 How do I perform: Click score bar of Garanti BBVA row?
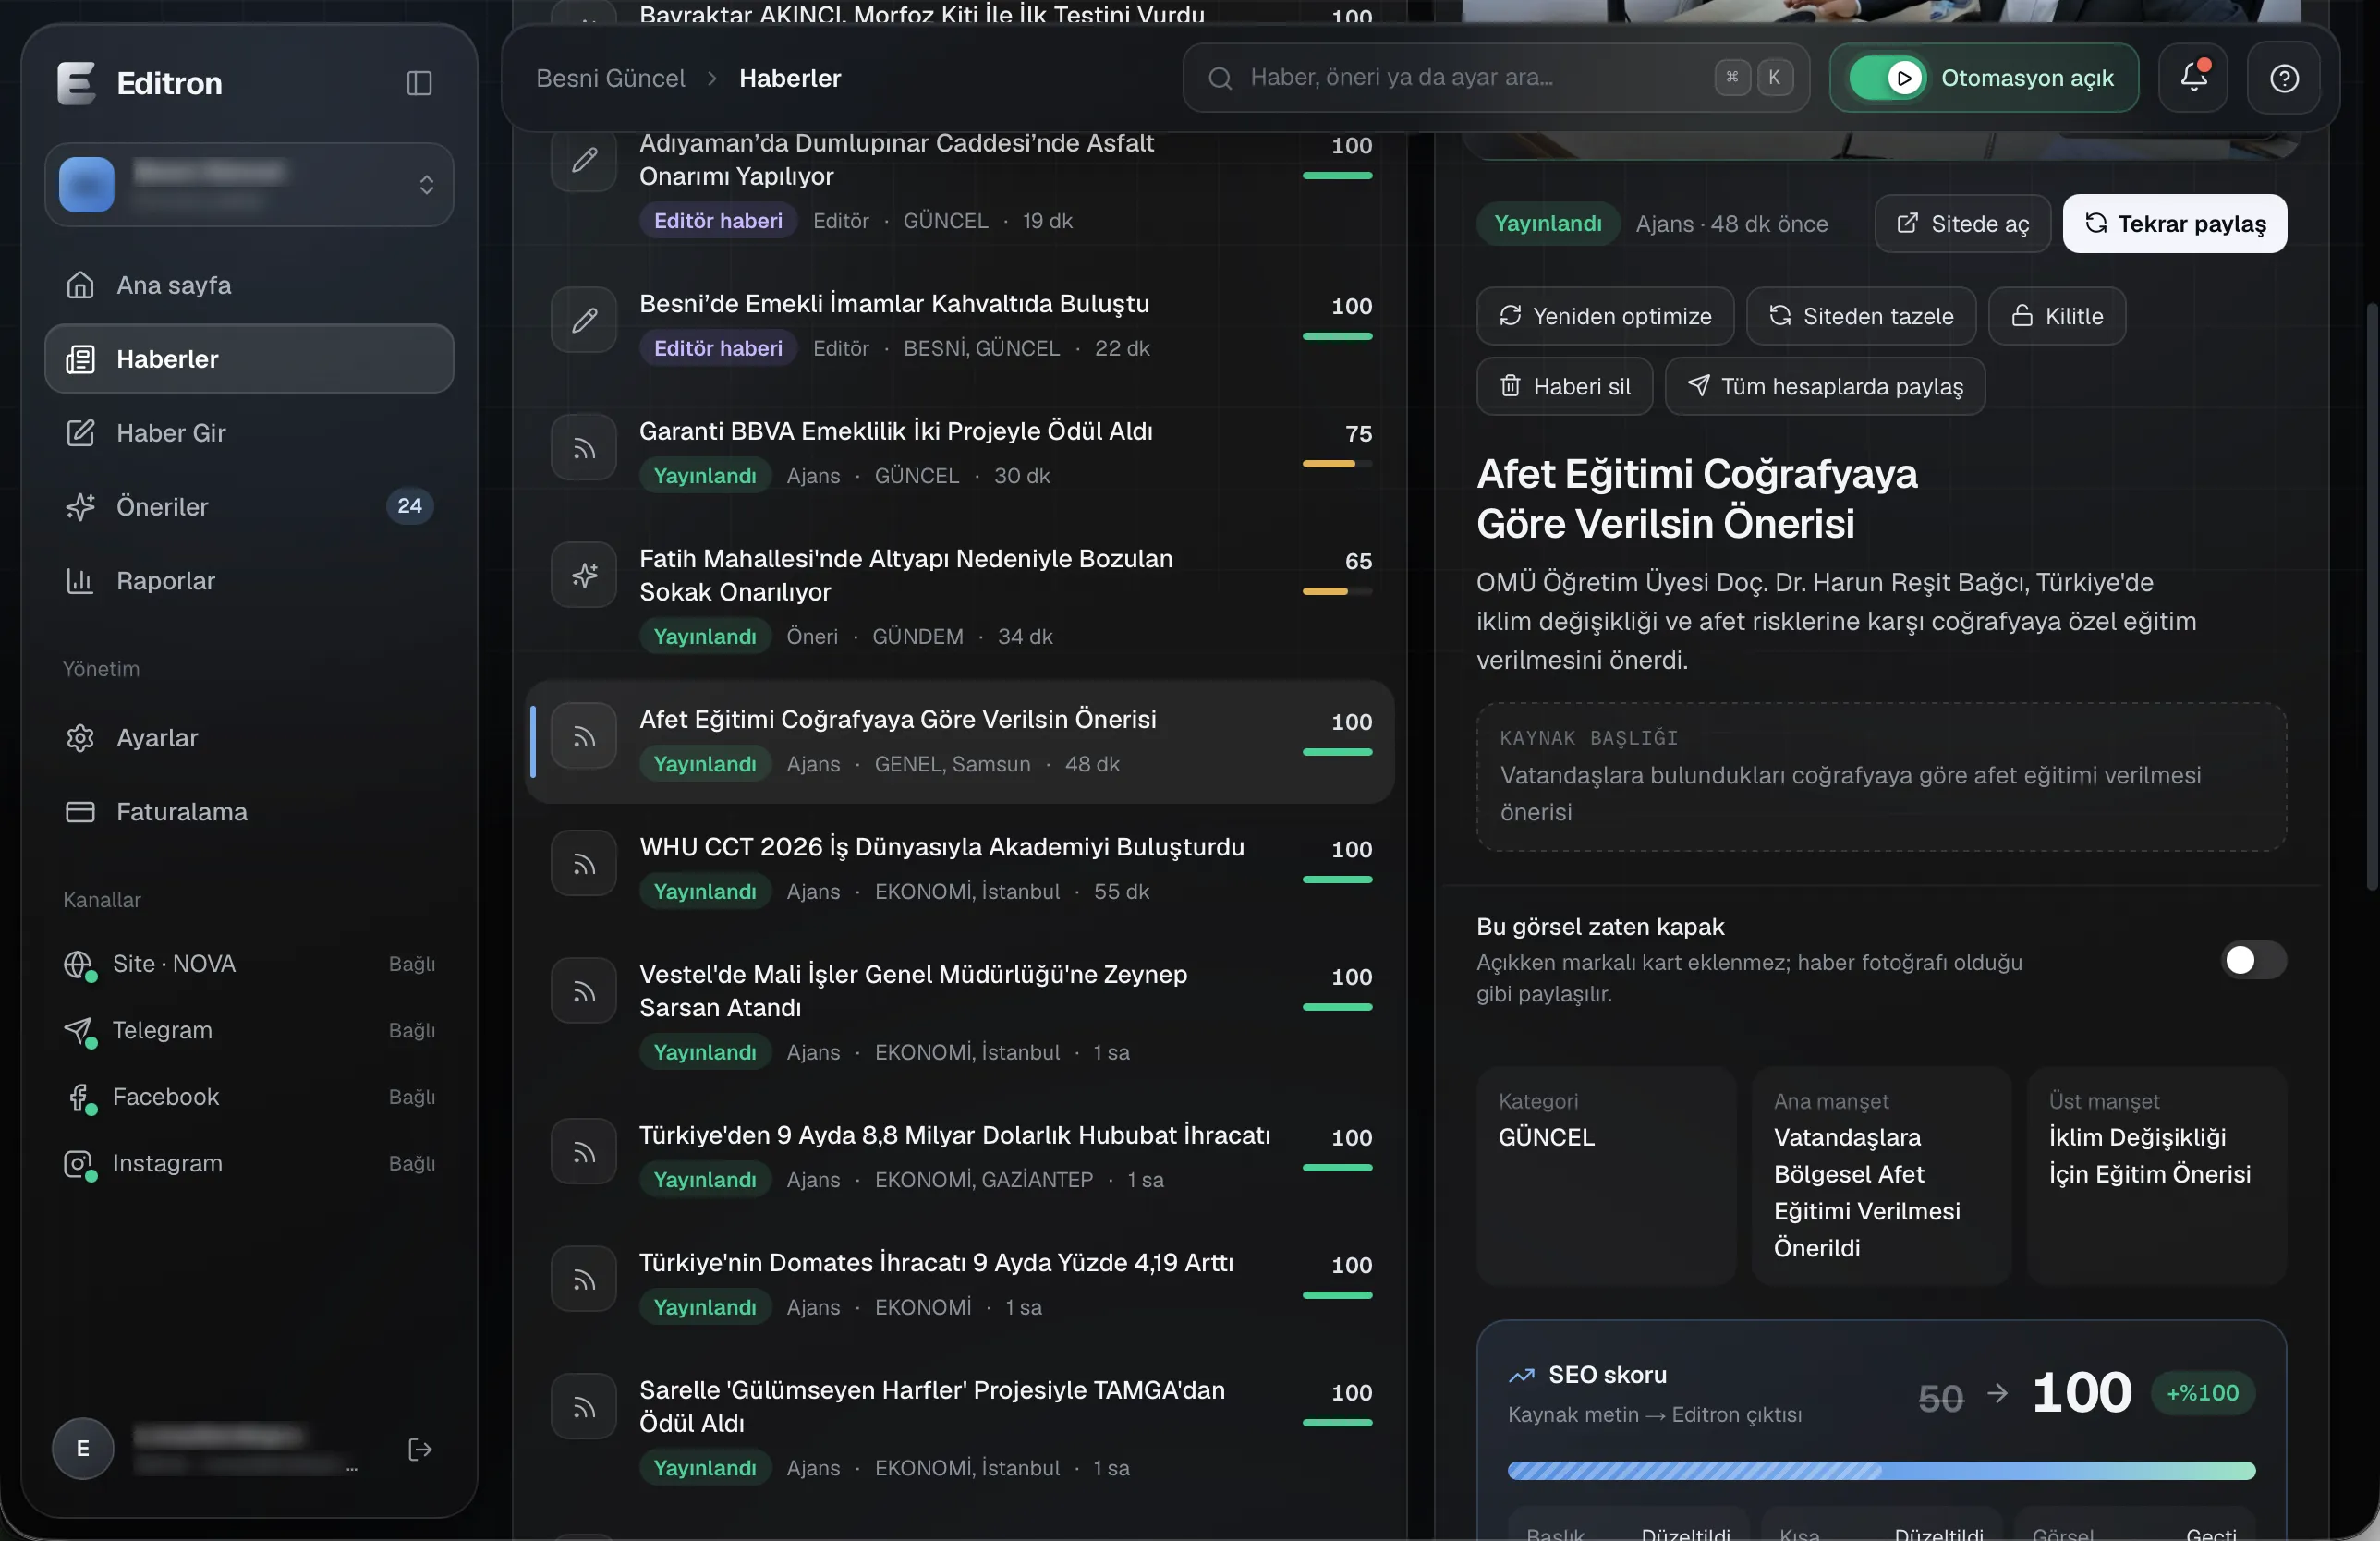[x=1337, y=464]
